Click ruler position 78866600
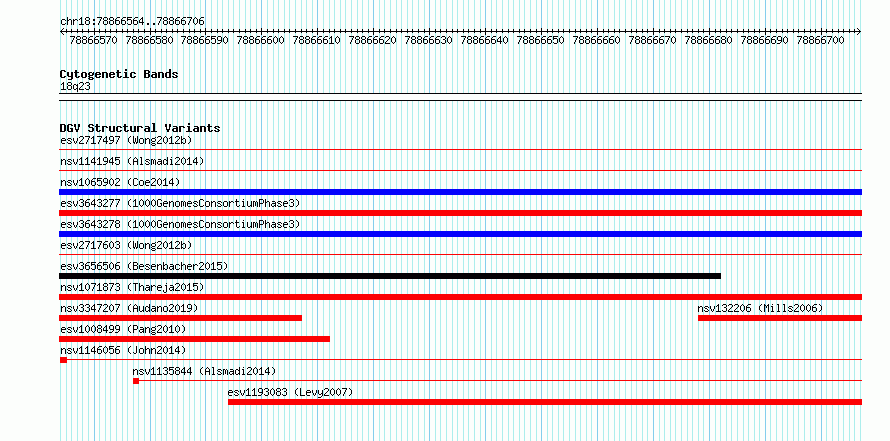This screenshot has height=441, width=890. pos(261,40)
